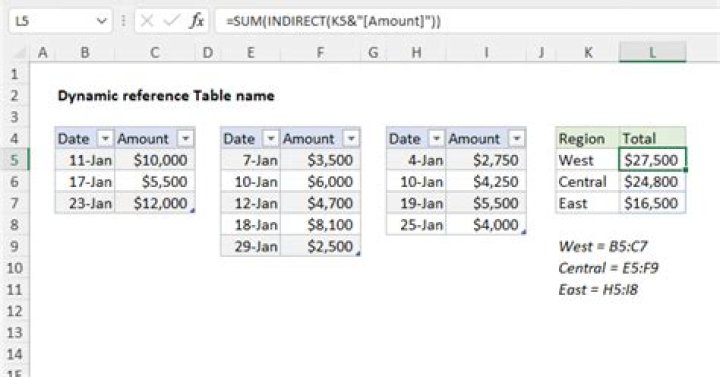Select the East region cell
Viewport: 720px width, 377px height.
[588, 203]
